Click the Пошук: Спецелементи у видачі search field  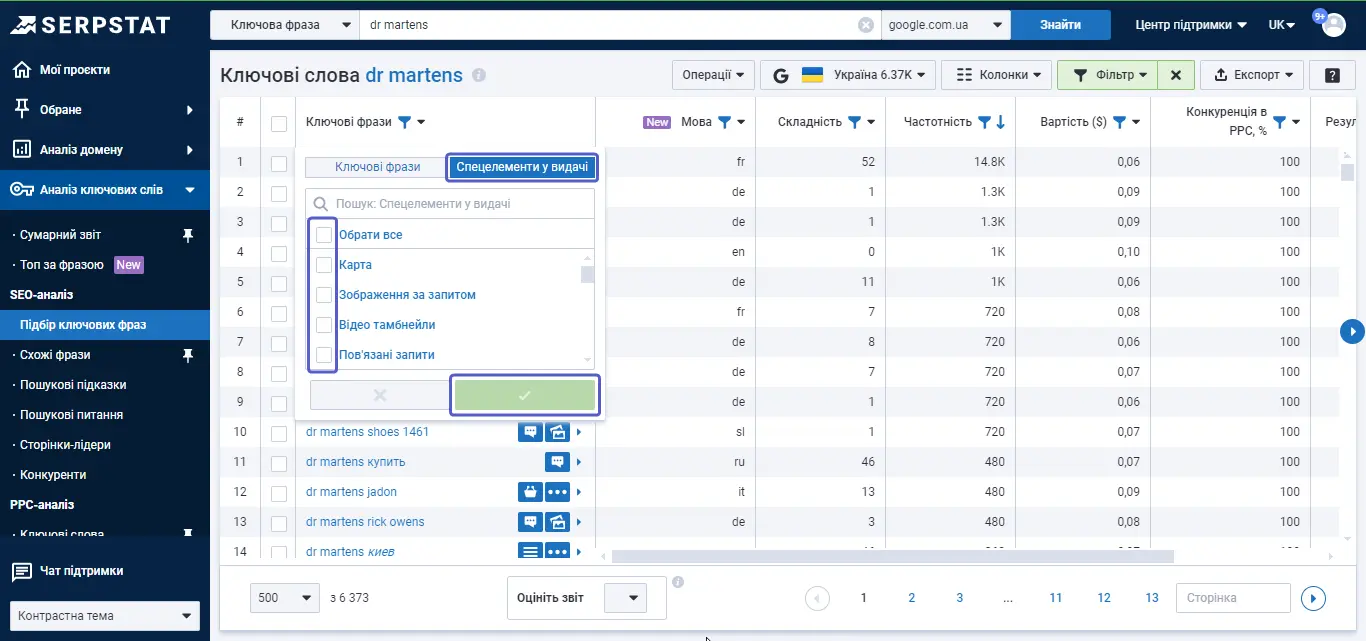[450, 204]
